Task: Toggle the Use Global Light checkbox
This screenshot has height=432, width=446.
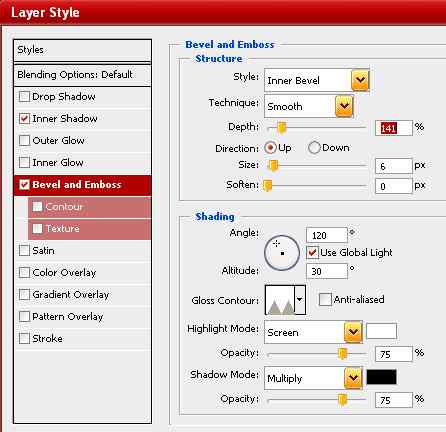Action: (312, 252)
